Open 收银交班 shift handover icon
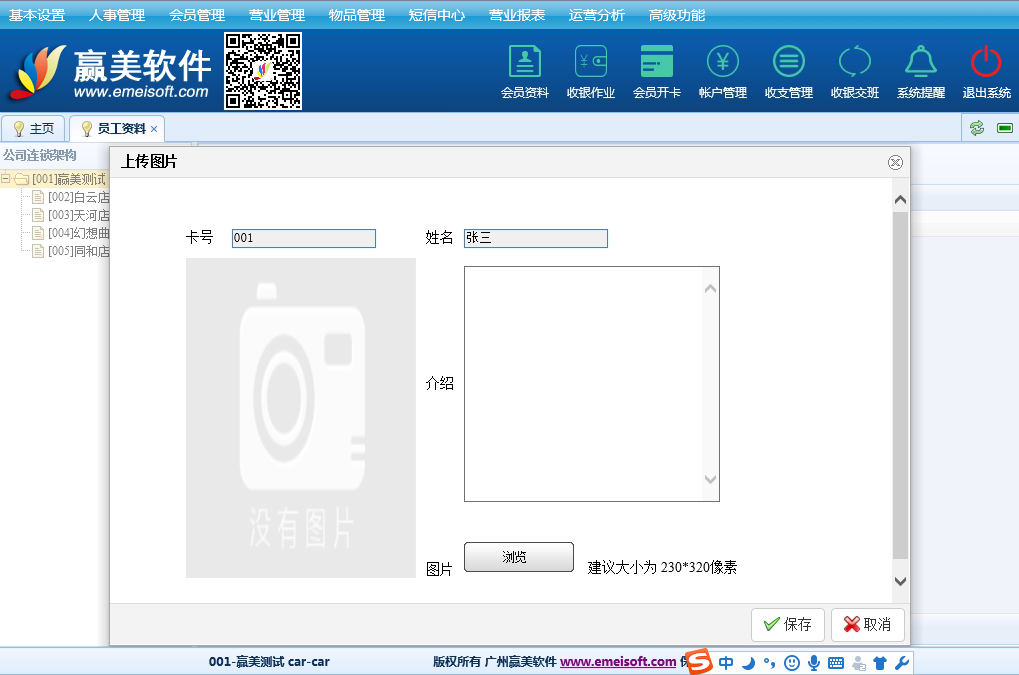 (x=854, y=72)
